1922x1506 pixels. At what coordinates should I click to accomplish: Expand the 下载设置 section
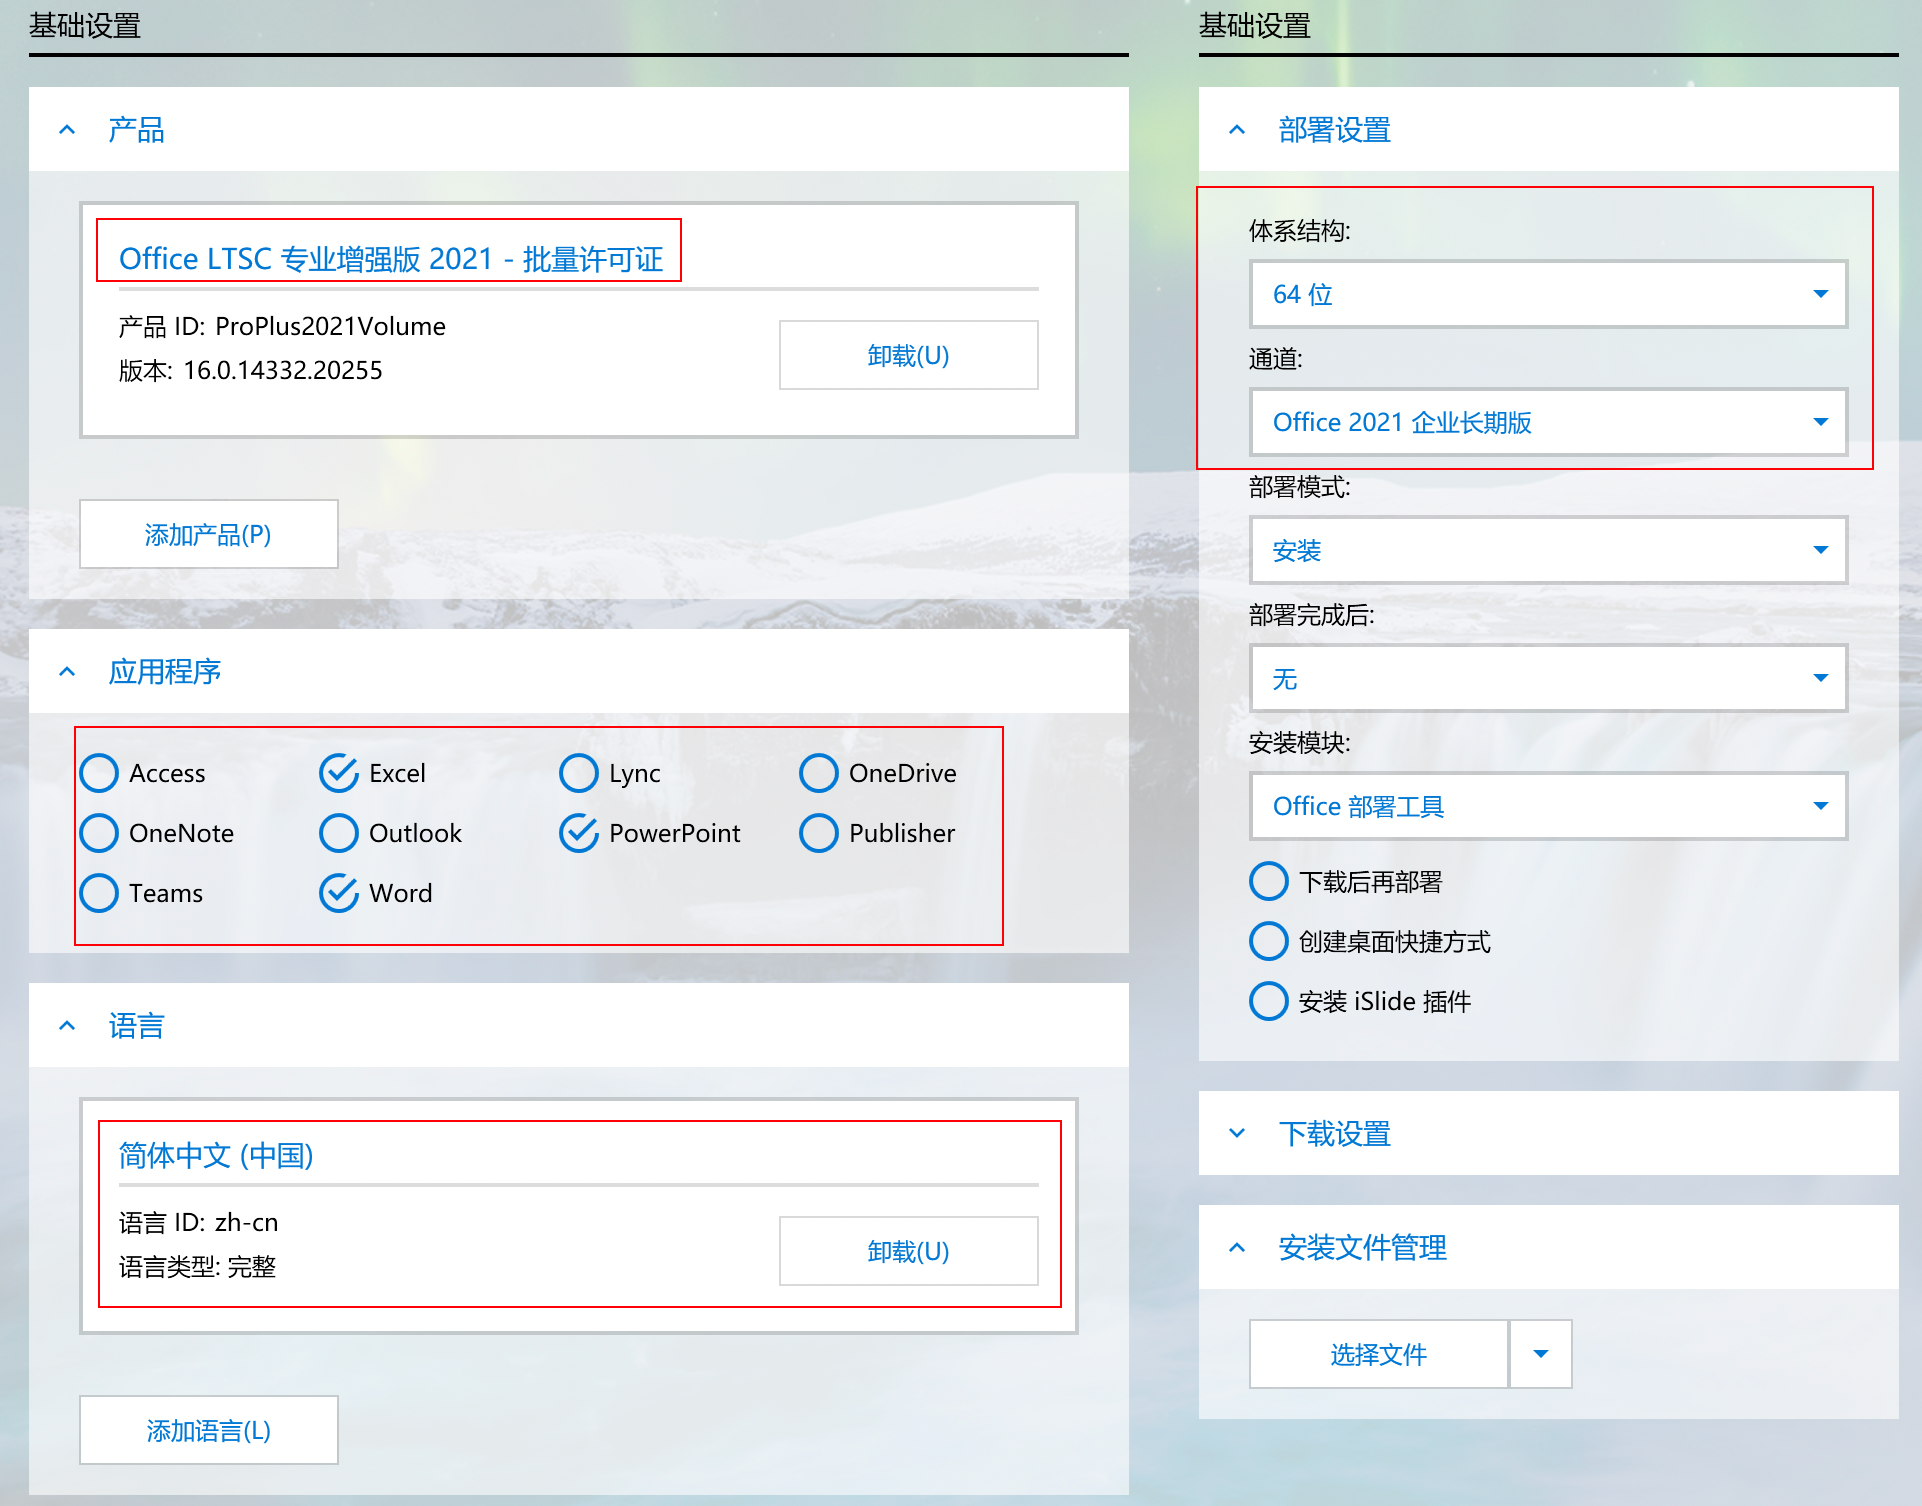pos(1237,1134)
